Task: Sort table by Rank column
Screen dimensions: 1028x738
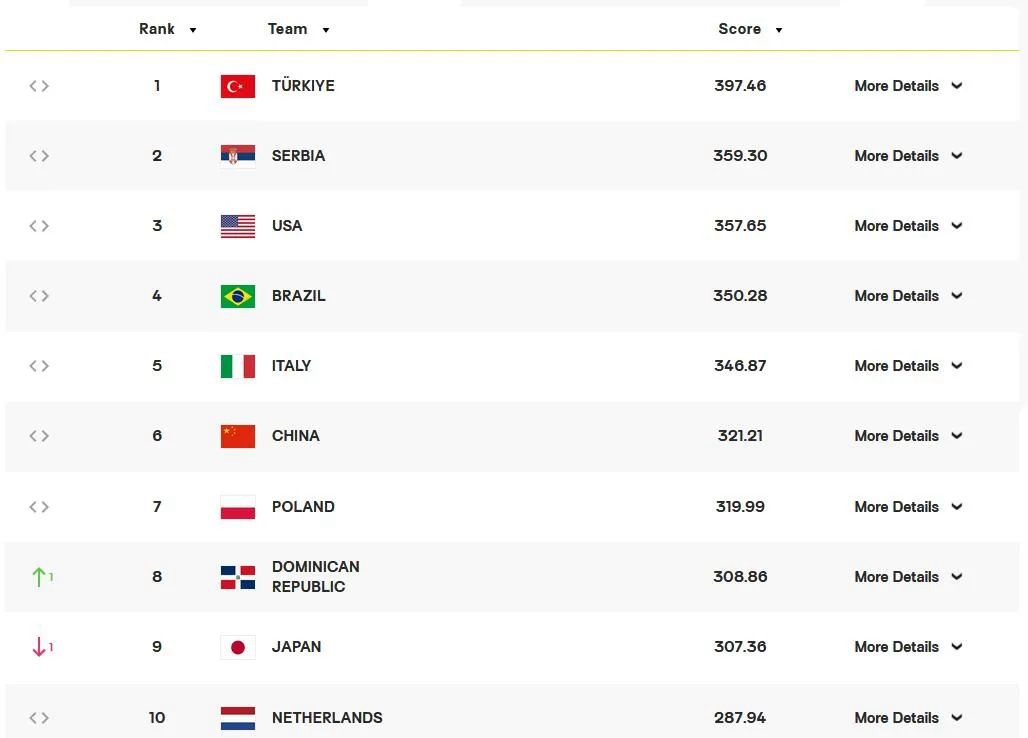Action: [x=167, y=29]
